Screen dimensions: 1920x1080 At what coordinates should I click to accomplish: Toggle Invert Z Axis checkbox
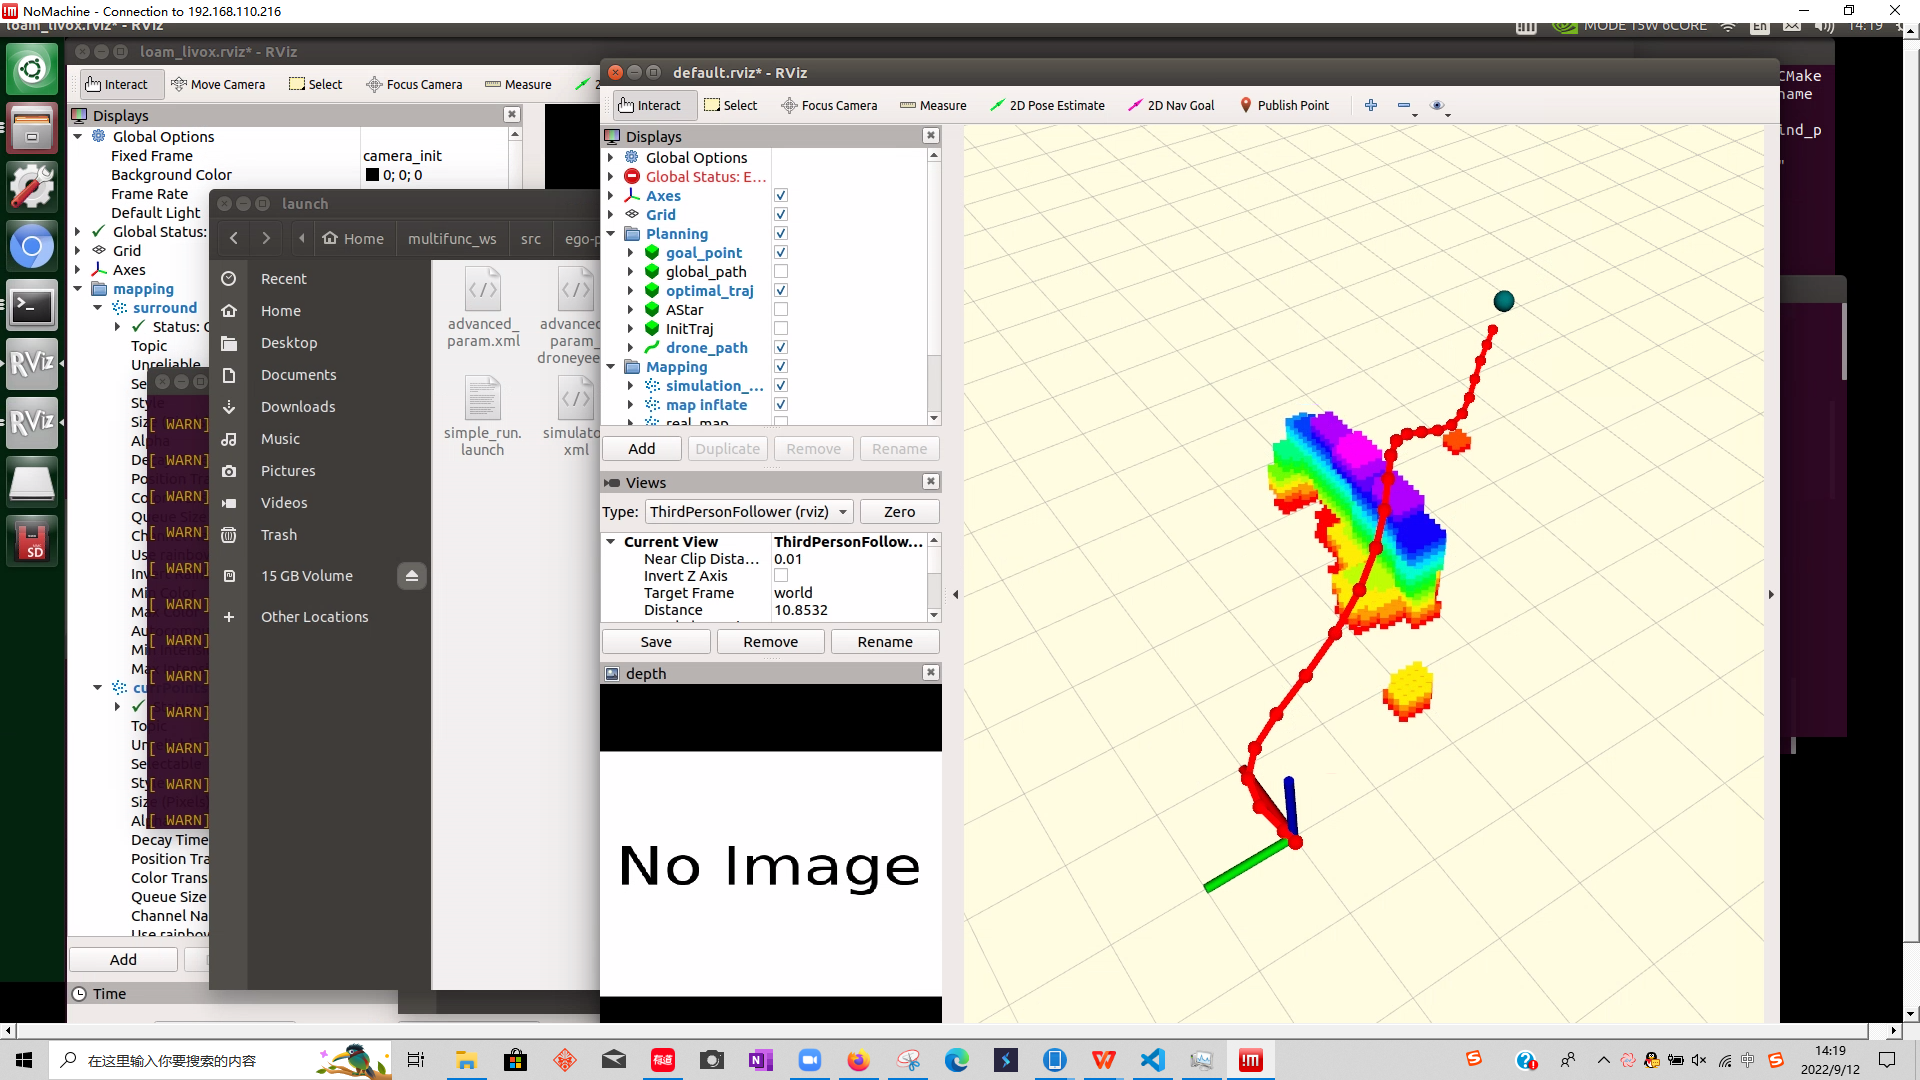click(x=781, y=576)
